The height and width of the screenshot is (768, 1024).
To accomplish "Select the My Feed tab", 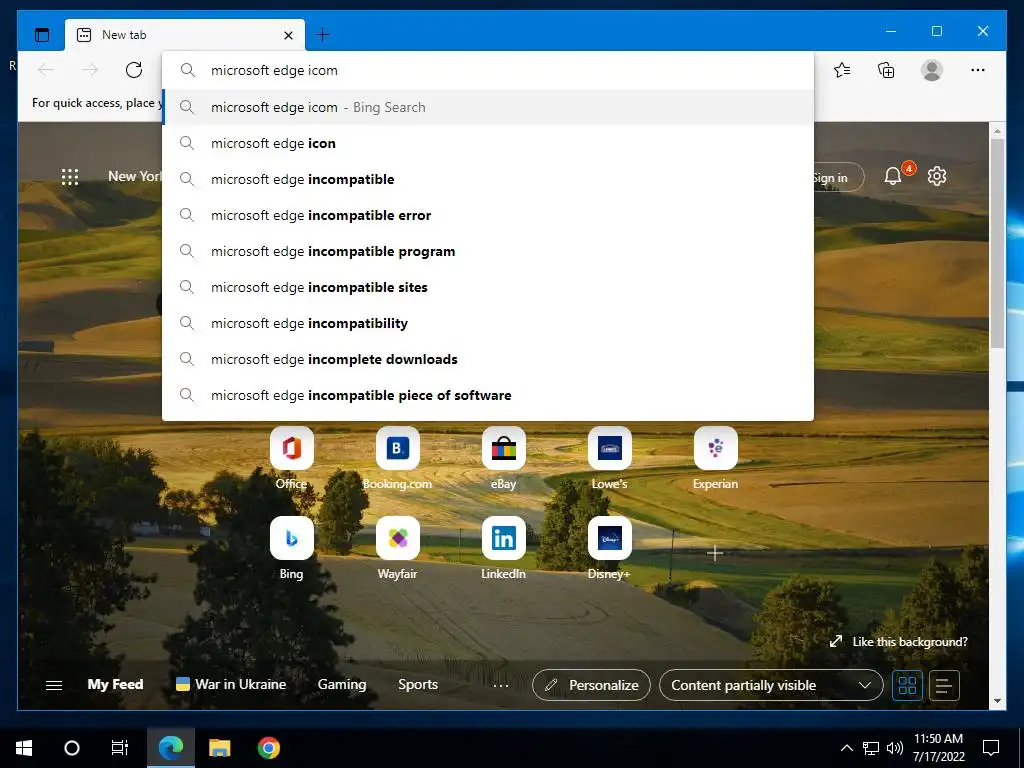I will (x=115, y=684).
